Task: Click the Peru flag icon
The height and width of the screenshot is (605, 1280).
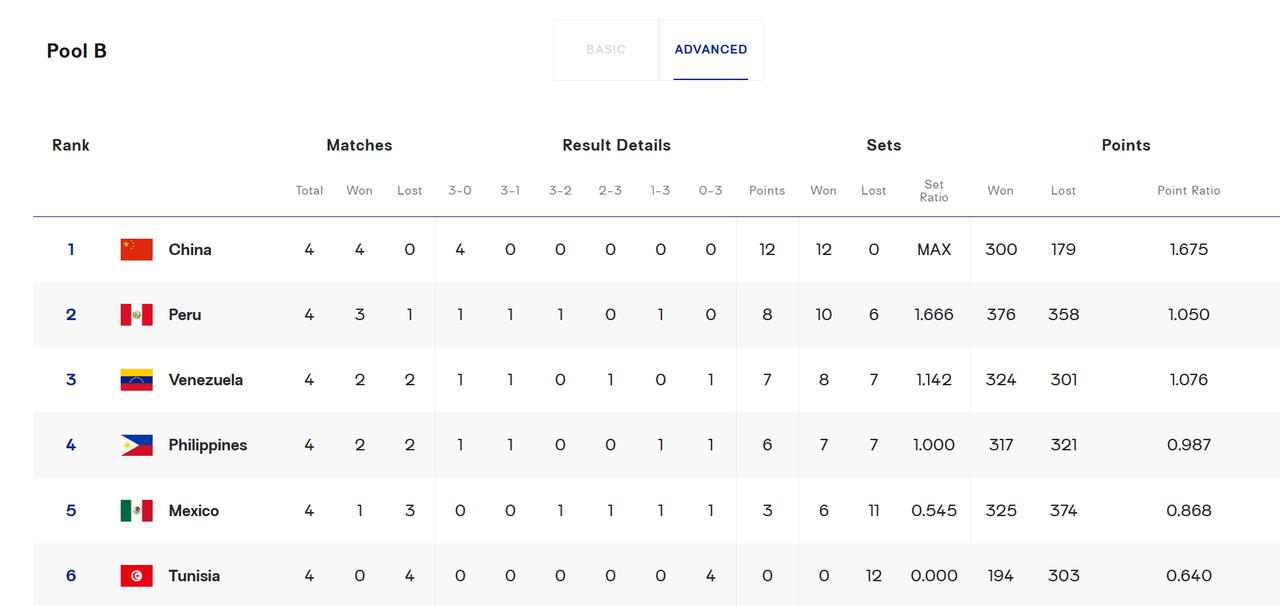Action: [137, 315]
